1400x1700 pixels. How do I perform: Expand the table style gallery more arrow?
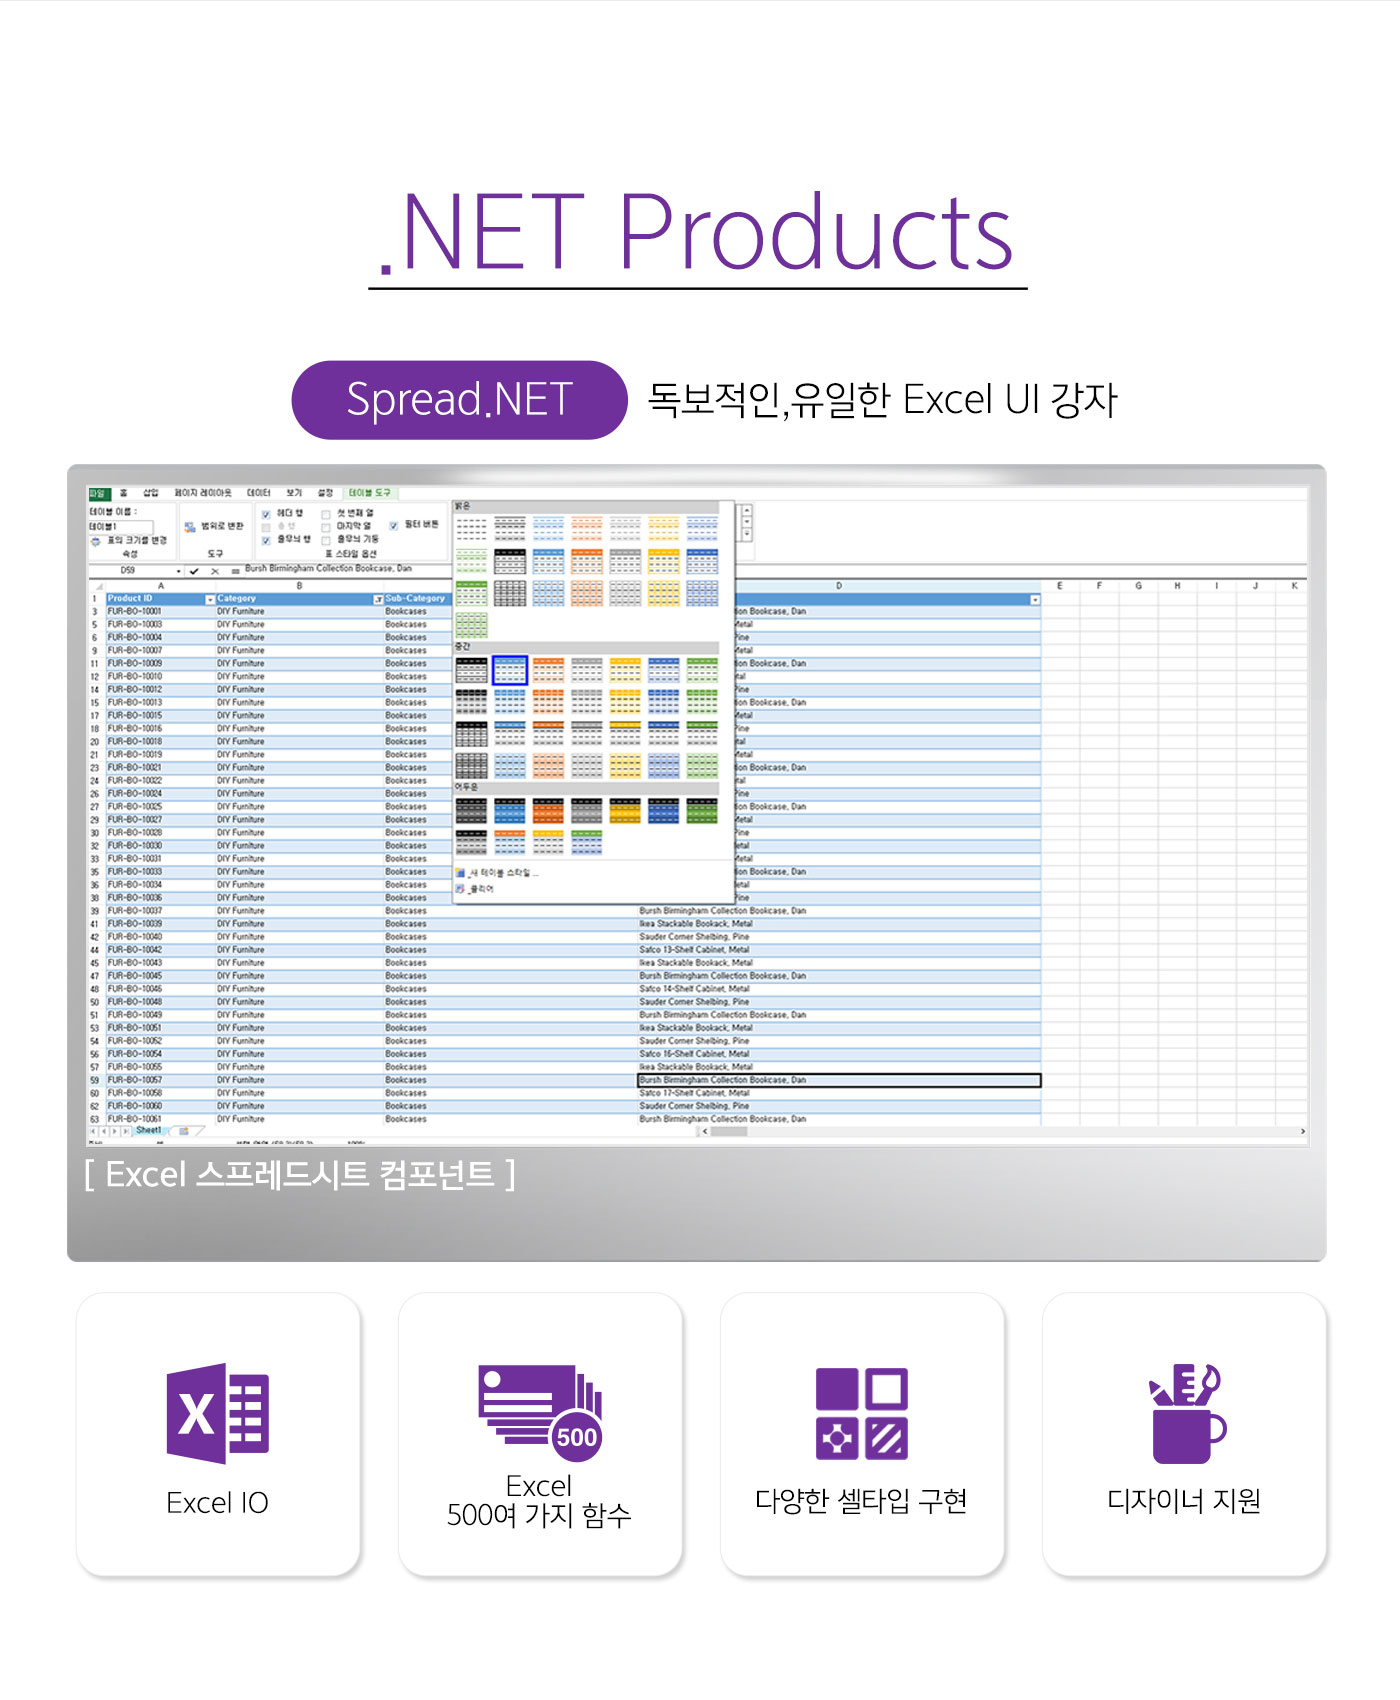pos(746,534)
